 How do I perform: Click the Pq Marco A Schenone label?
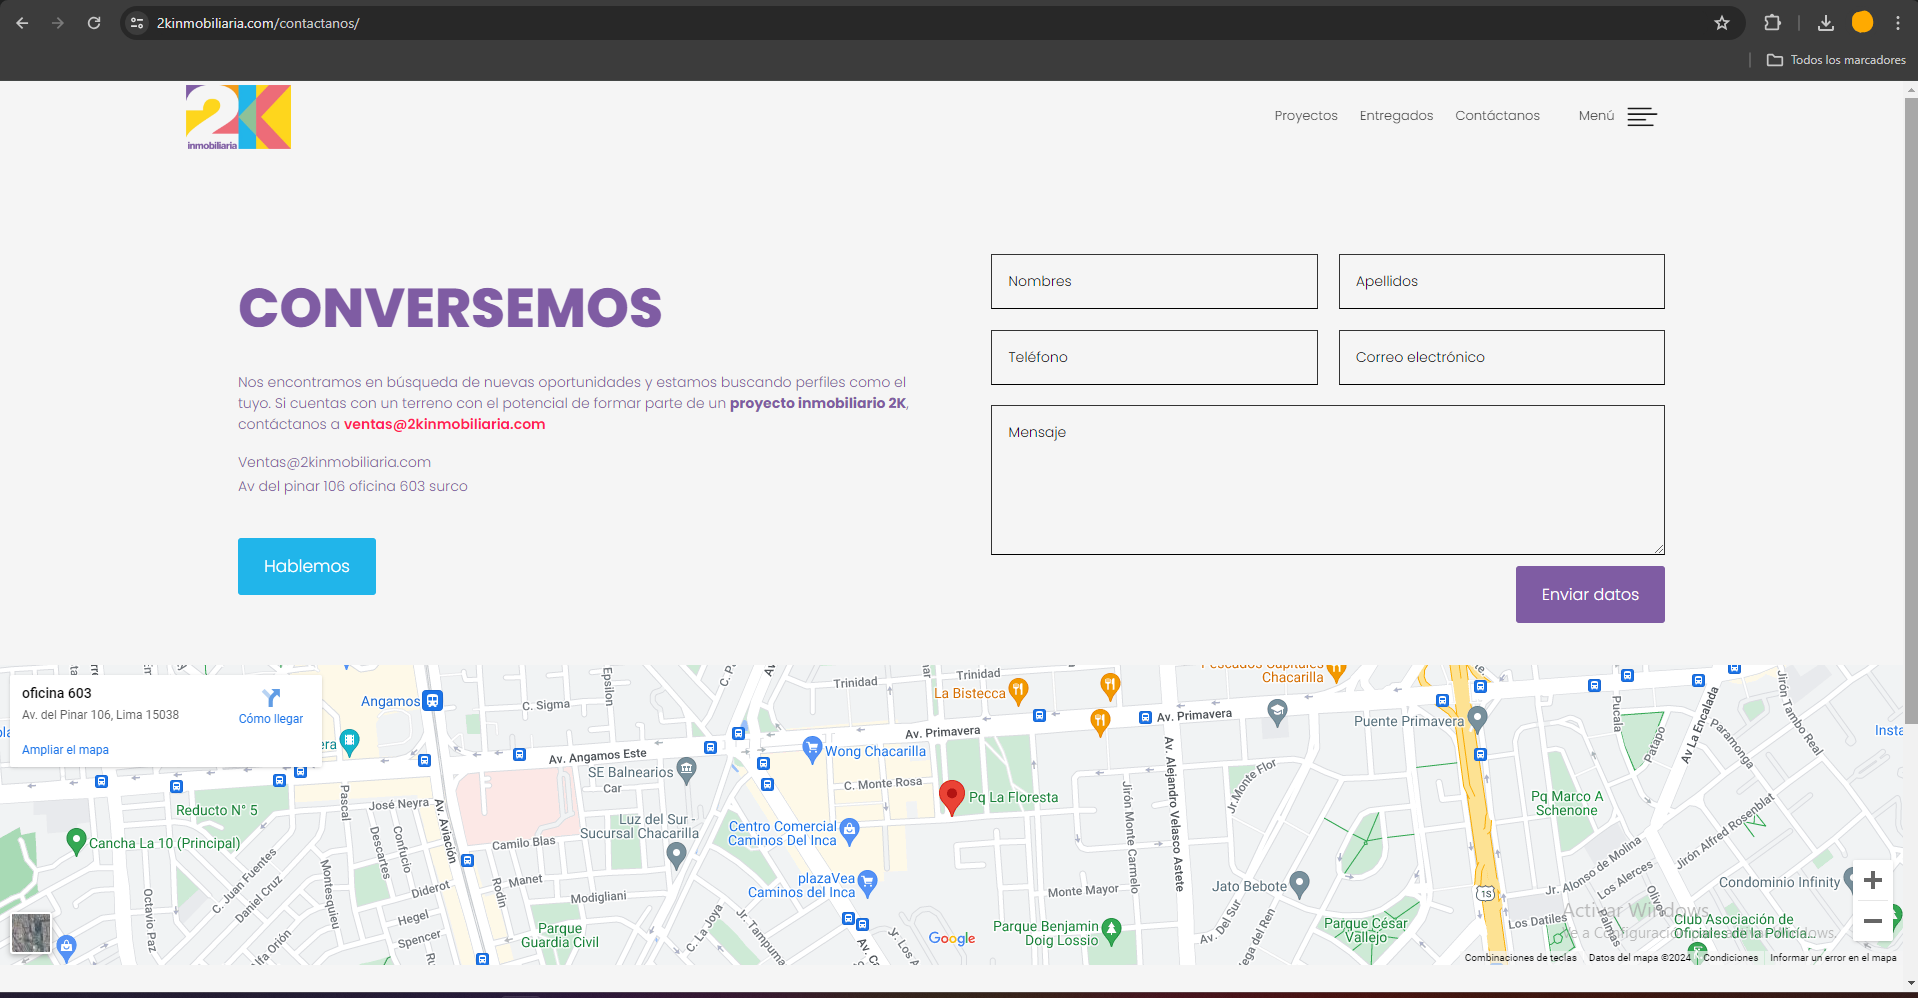tap(1567, 803)
